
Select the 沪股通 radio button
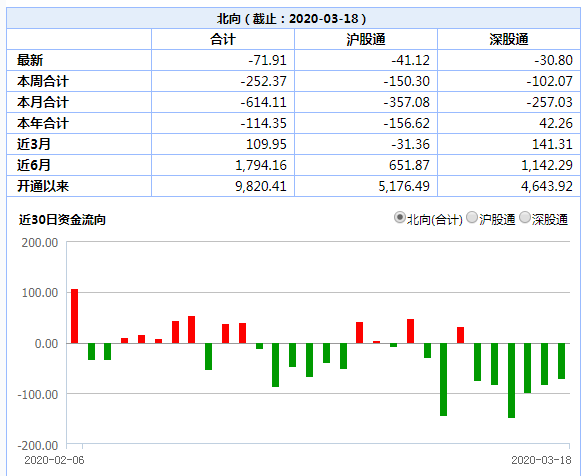[x=472, y=218]
